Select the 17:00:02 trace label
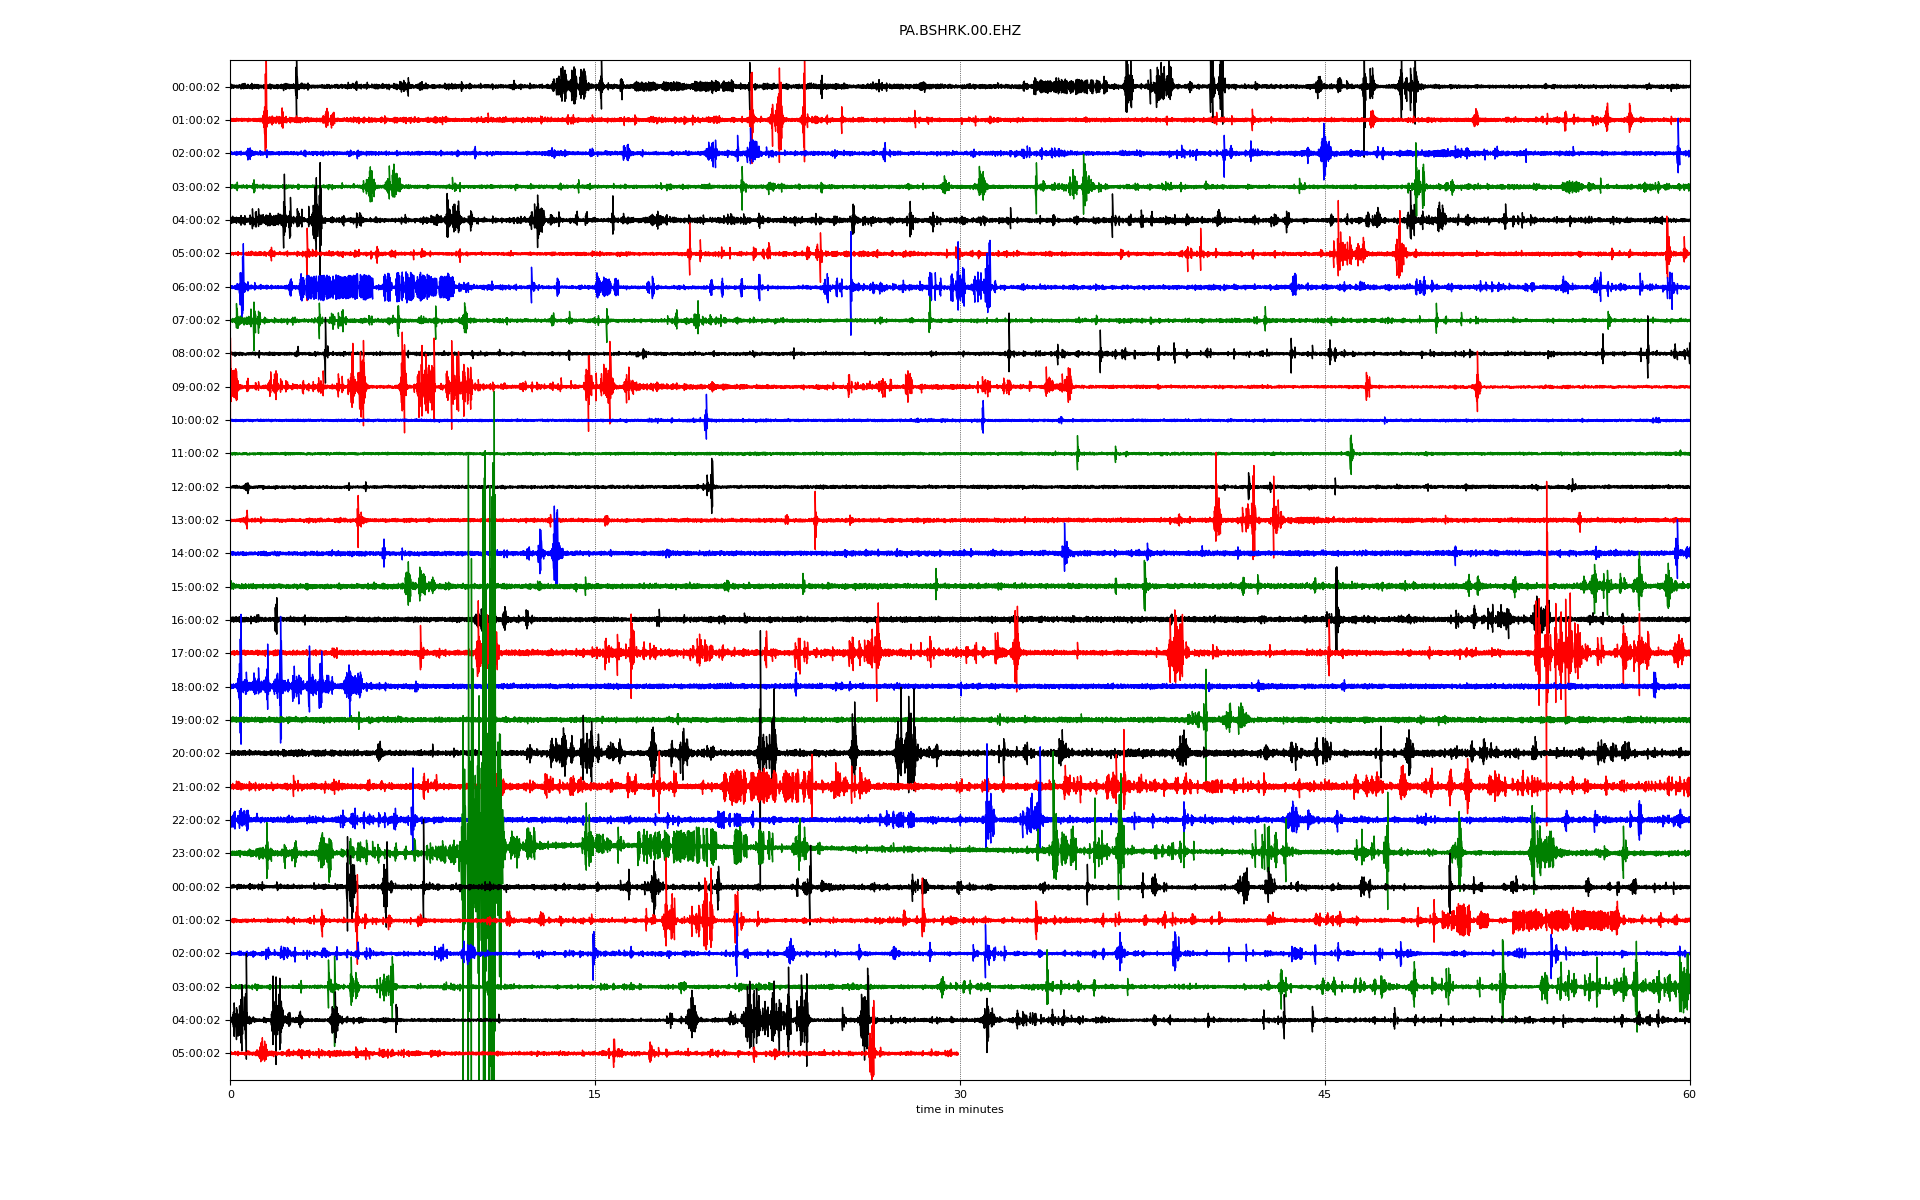Image resolution: width=1920 pixels, height=1200 pixels. 195,654
